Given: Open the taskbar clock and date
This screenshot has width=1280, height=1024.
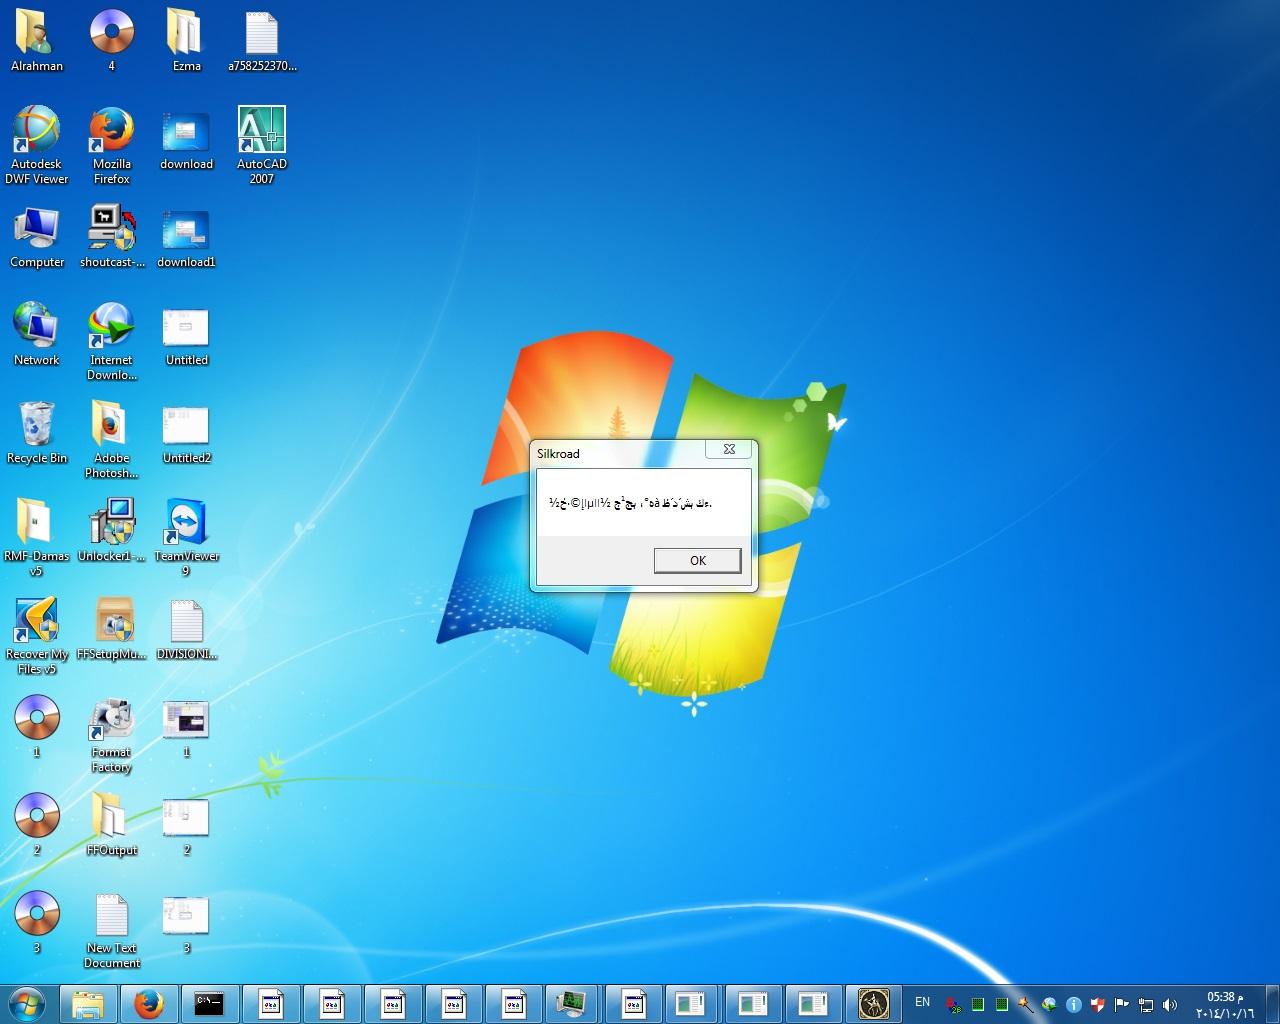Looking at the screenshot, I should click(x=1225, y=1004).
